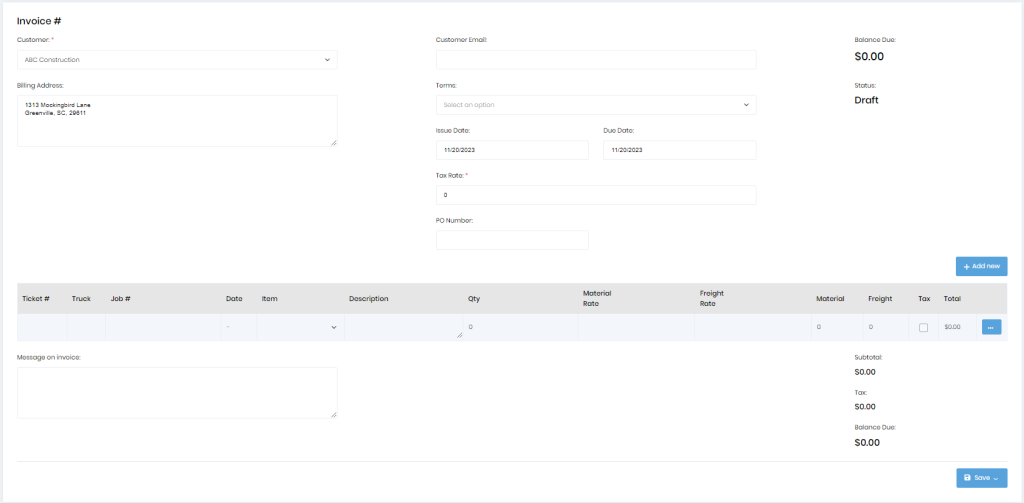Screen dimensions: 1024x503
Task: Click the Due Date field
Action: coord(679,150)
